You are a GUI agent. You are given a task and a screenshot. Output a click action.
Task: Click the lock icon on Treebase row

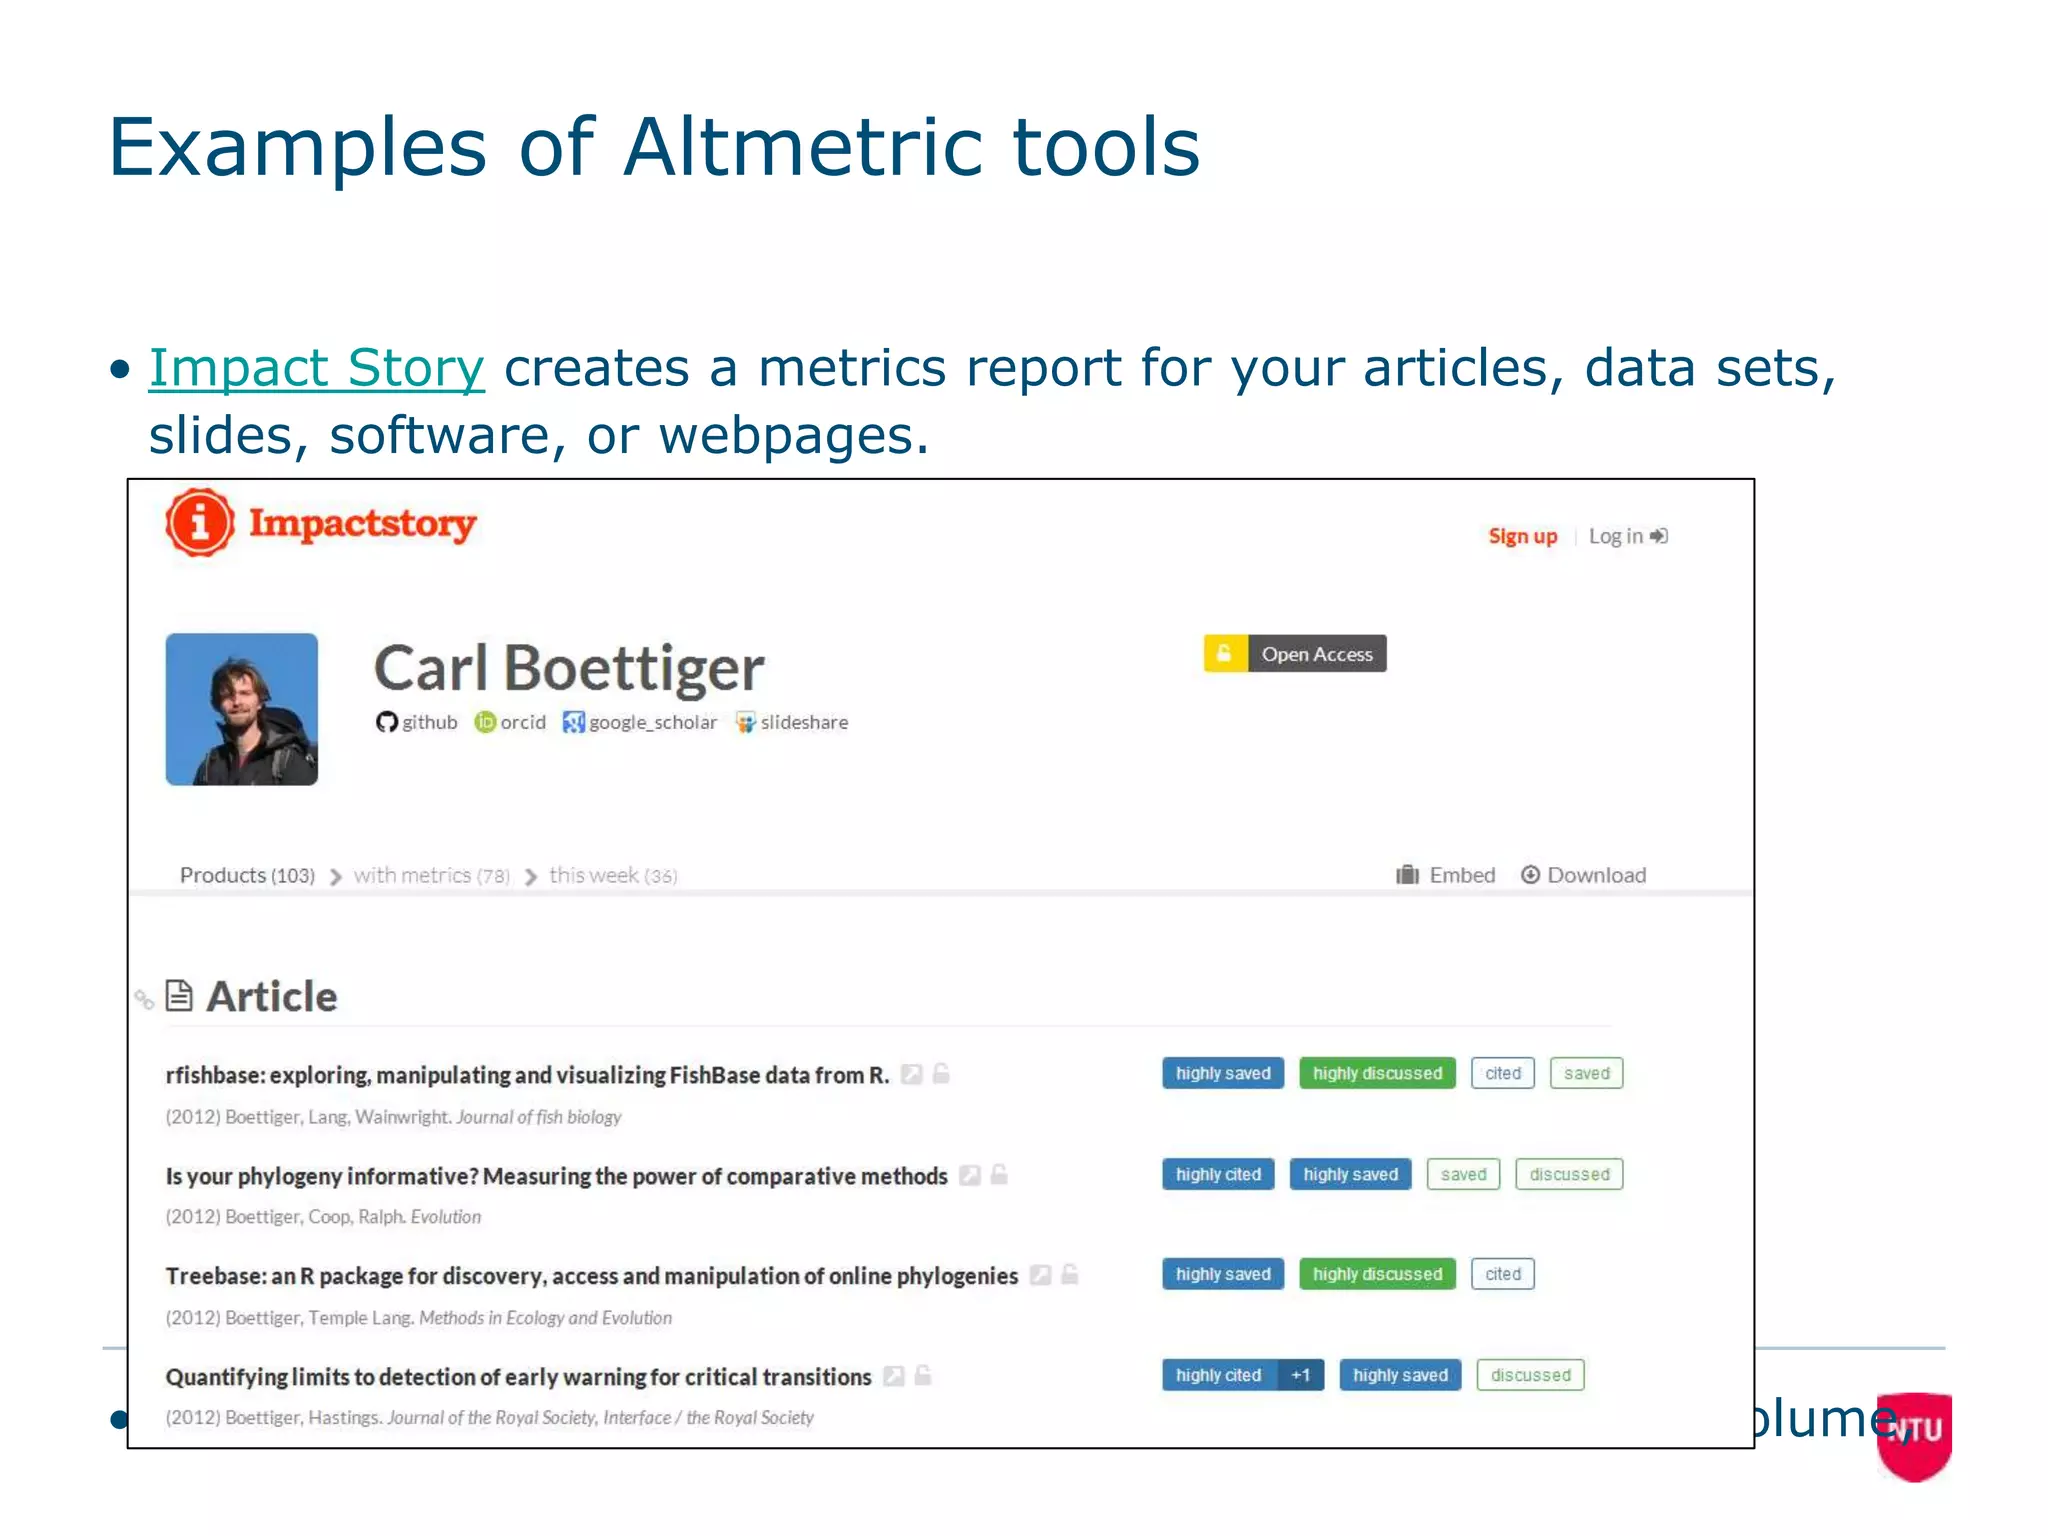(1070, 1275)
